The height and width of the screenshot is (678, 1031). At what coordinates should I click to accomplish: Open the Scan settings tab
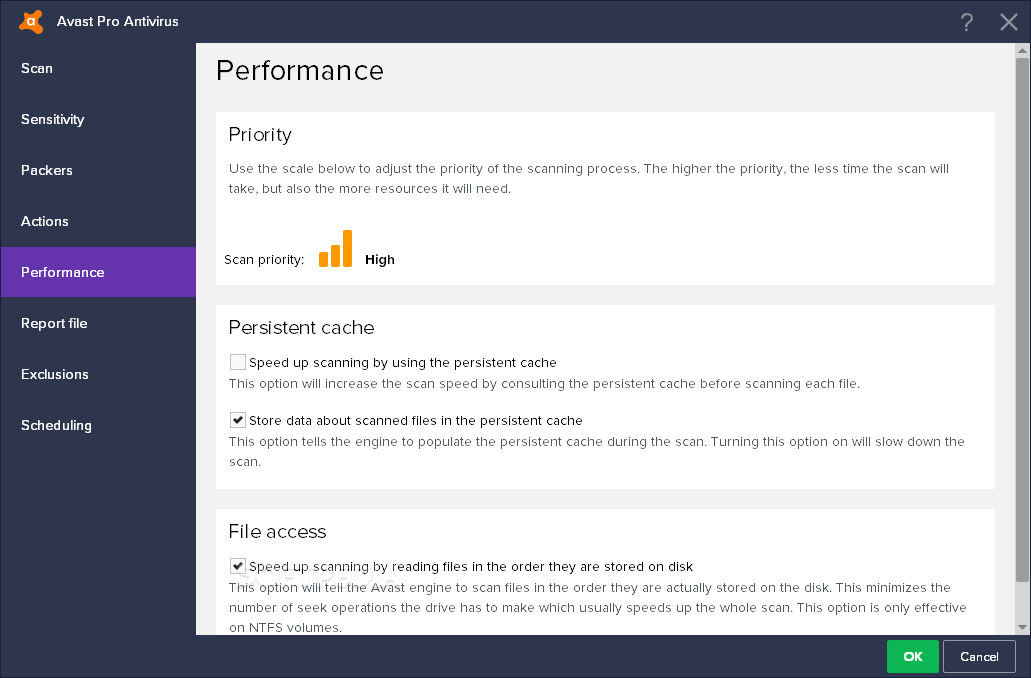point(37,68)
